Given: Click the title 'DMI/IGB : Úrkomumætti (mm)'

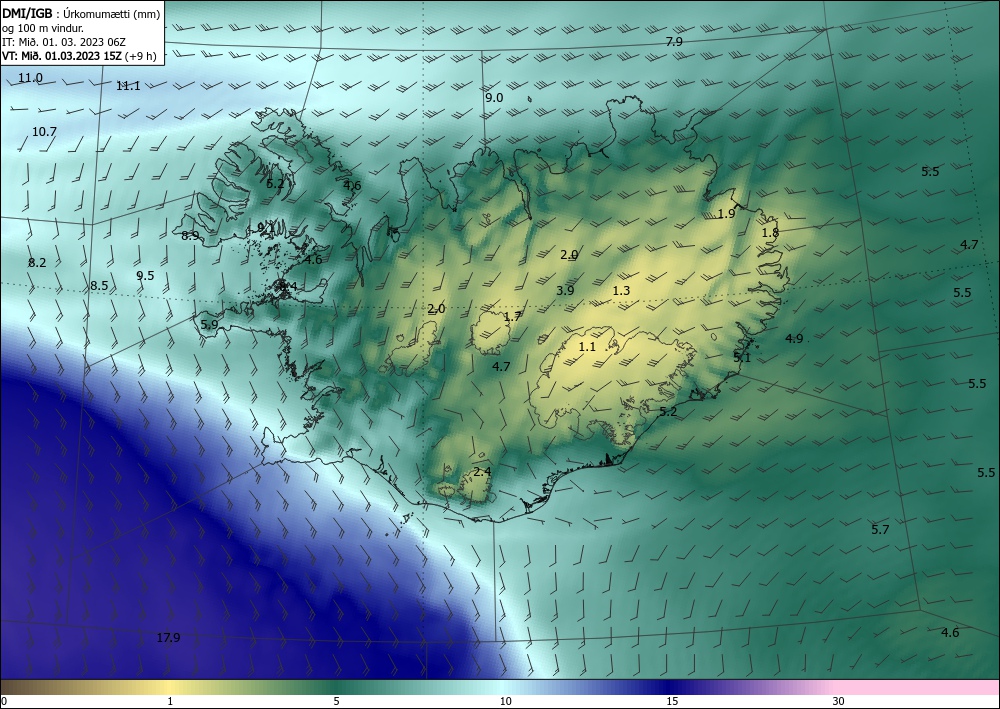Looking at the screenshot, I should pos(81,14).
